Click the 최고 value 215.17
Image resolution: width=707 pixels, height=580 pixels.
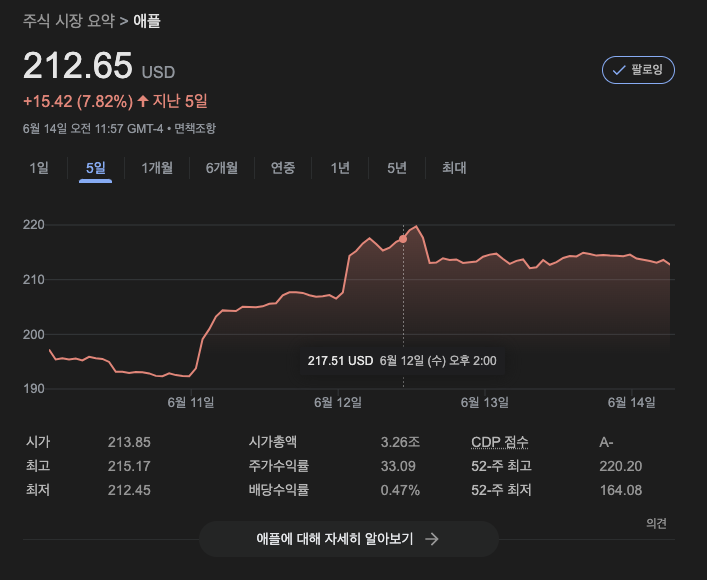coord(129,466)
